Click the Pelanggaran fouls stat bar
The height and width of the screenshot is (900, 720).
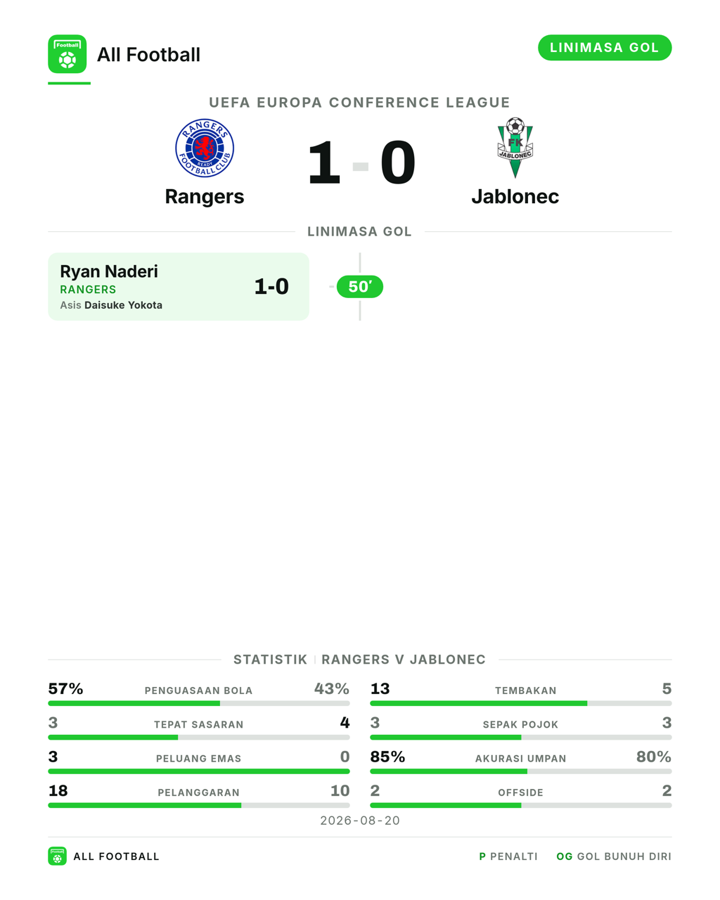click(x=199, y=805)
